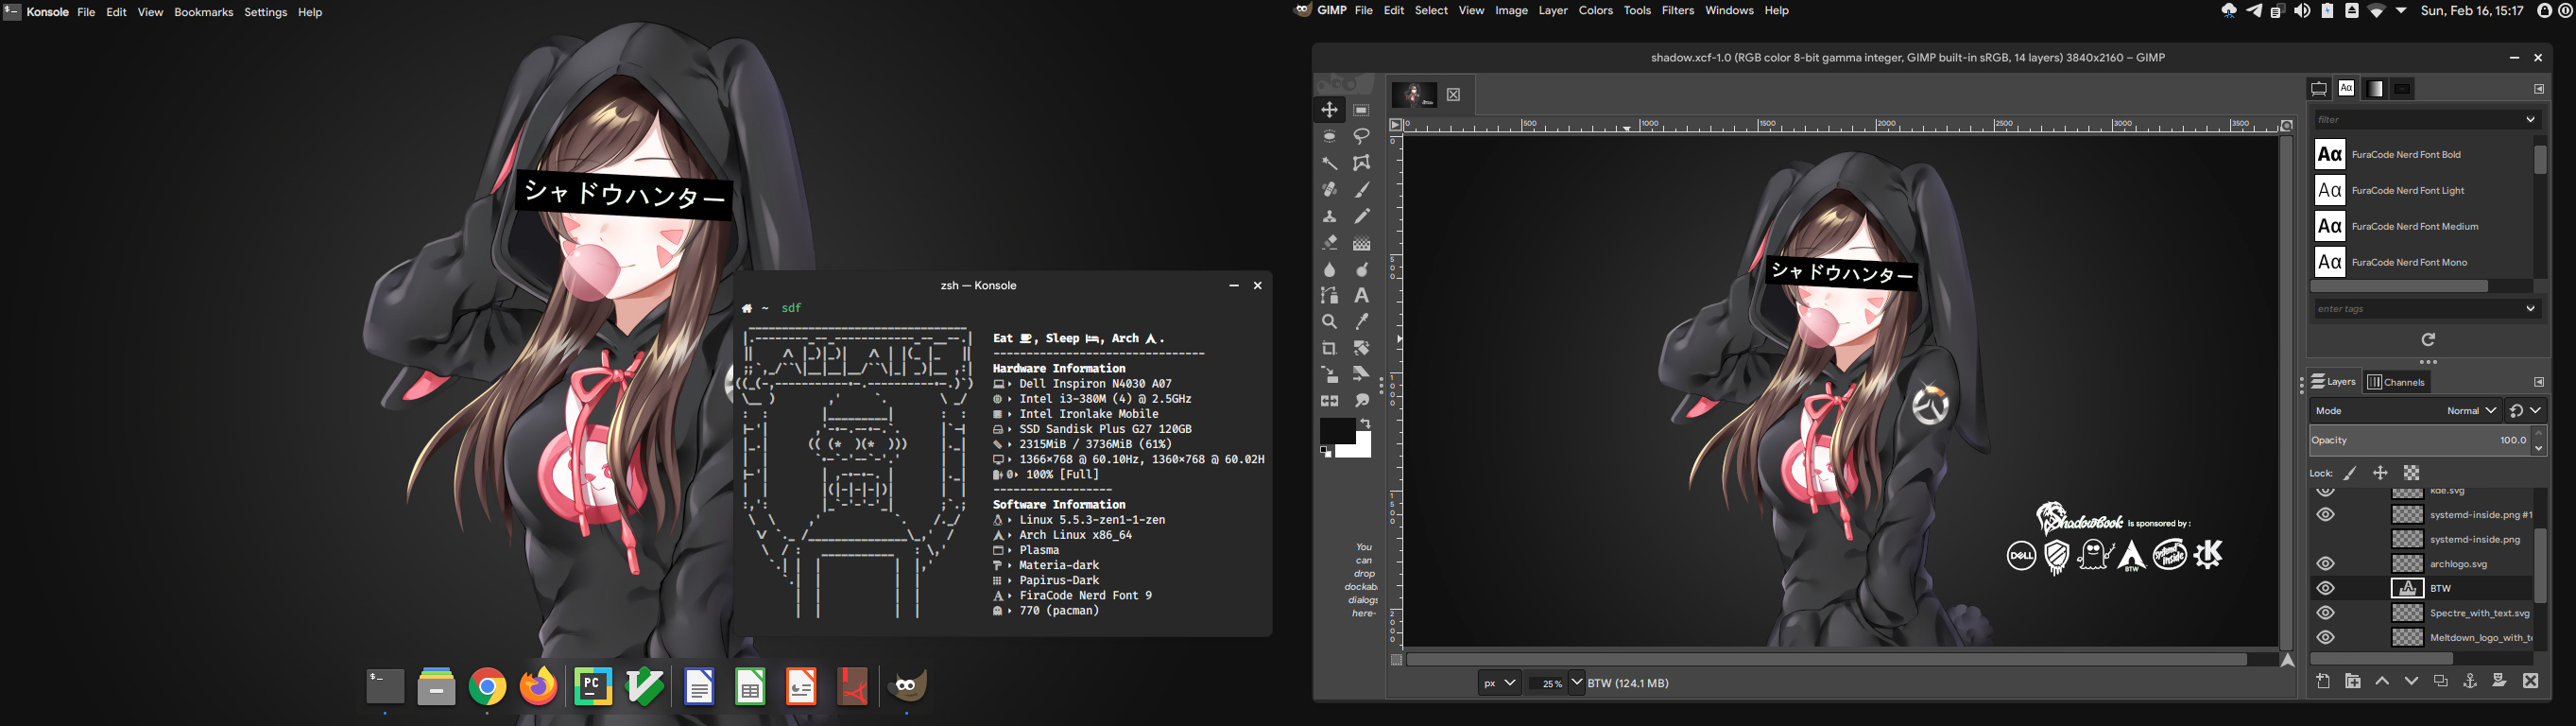The width and height of the screenshot is (2576, 726).
Task: Switch to the Gradients dock tab
Action: point(2374,89)
